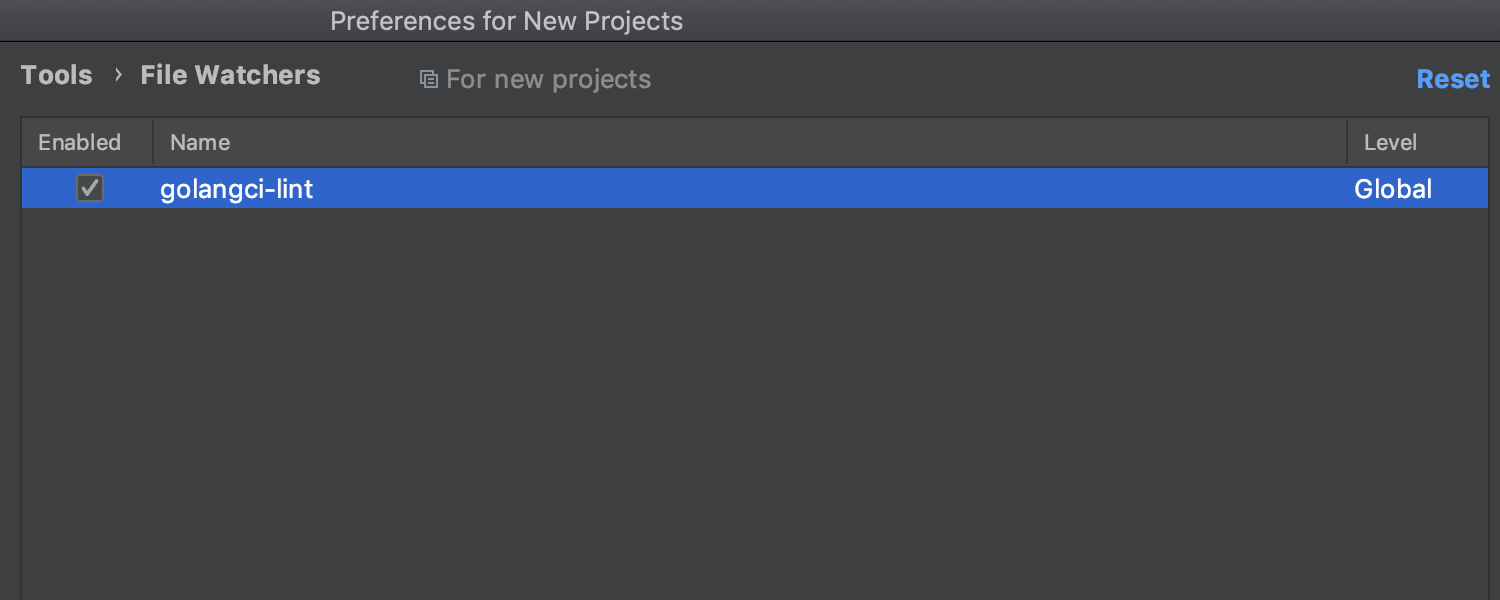The image size is (1500, 600).
Task: Click the Reset link
Action: pos(1453,79)
